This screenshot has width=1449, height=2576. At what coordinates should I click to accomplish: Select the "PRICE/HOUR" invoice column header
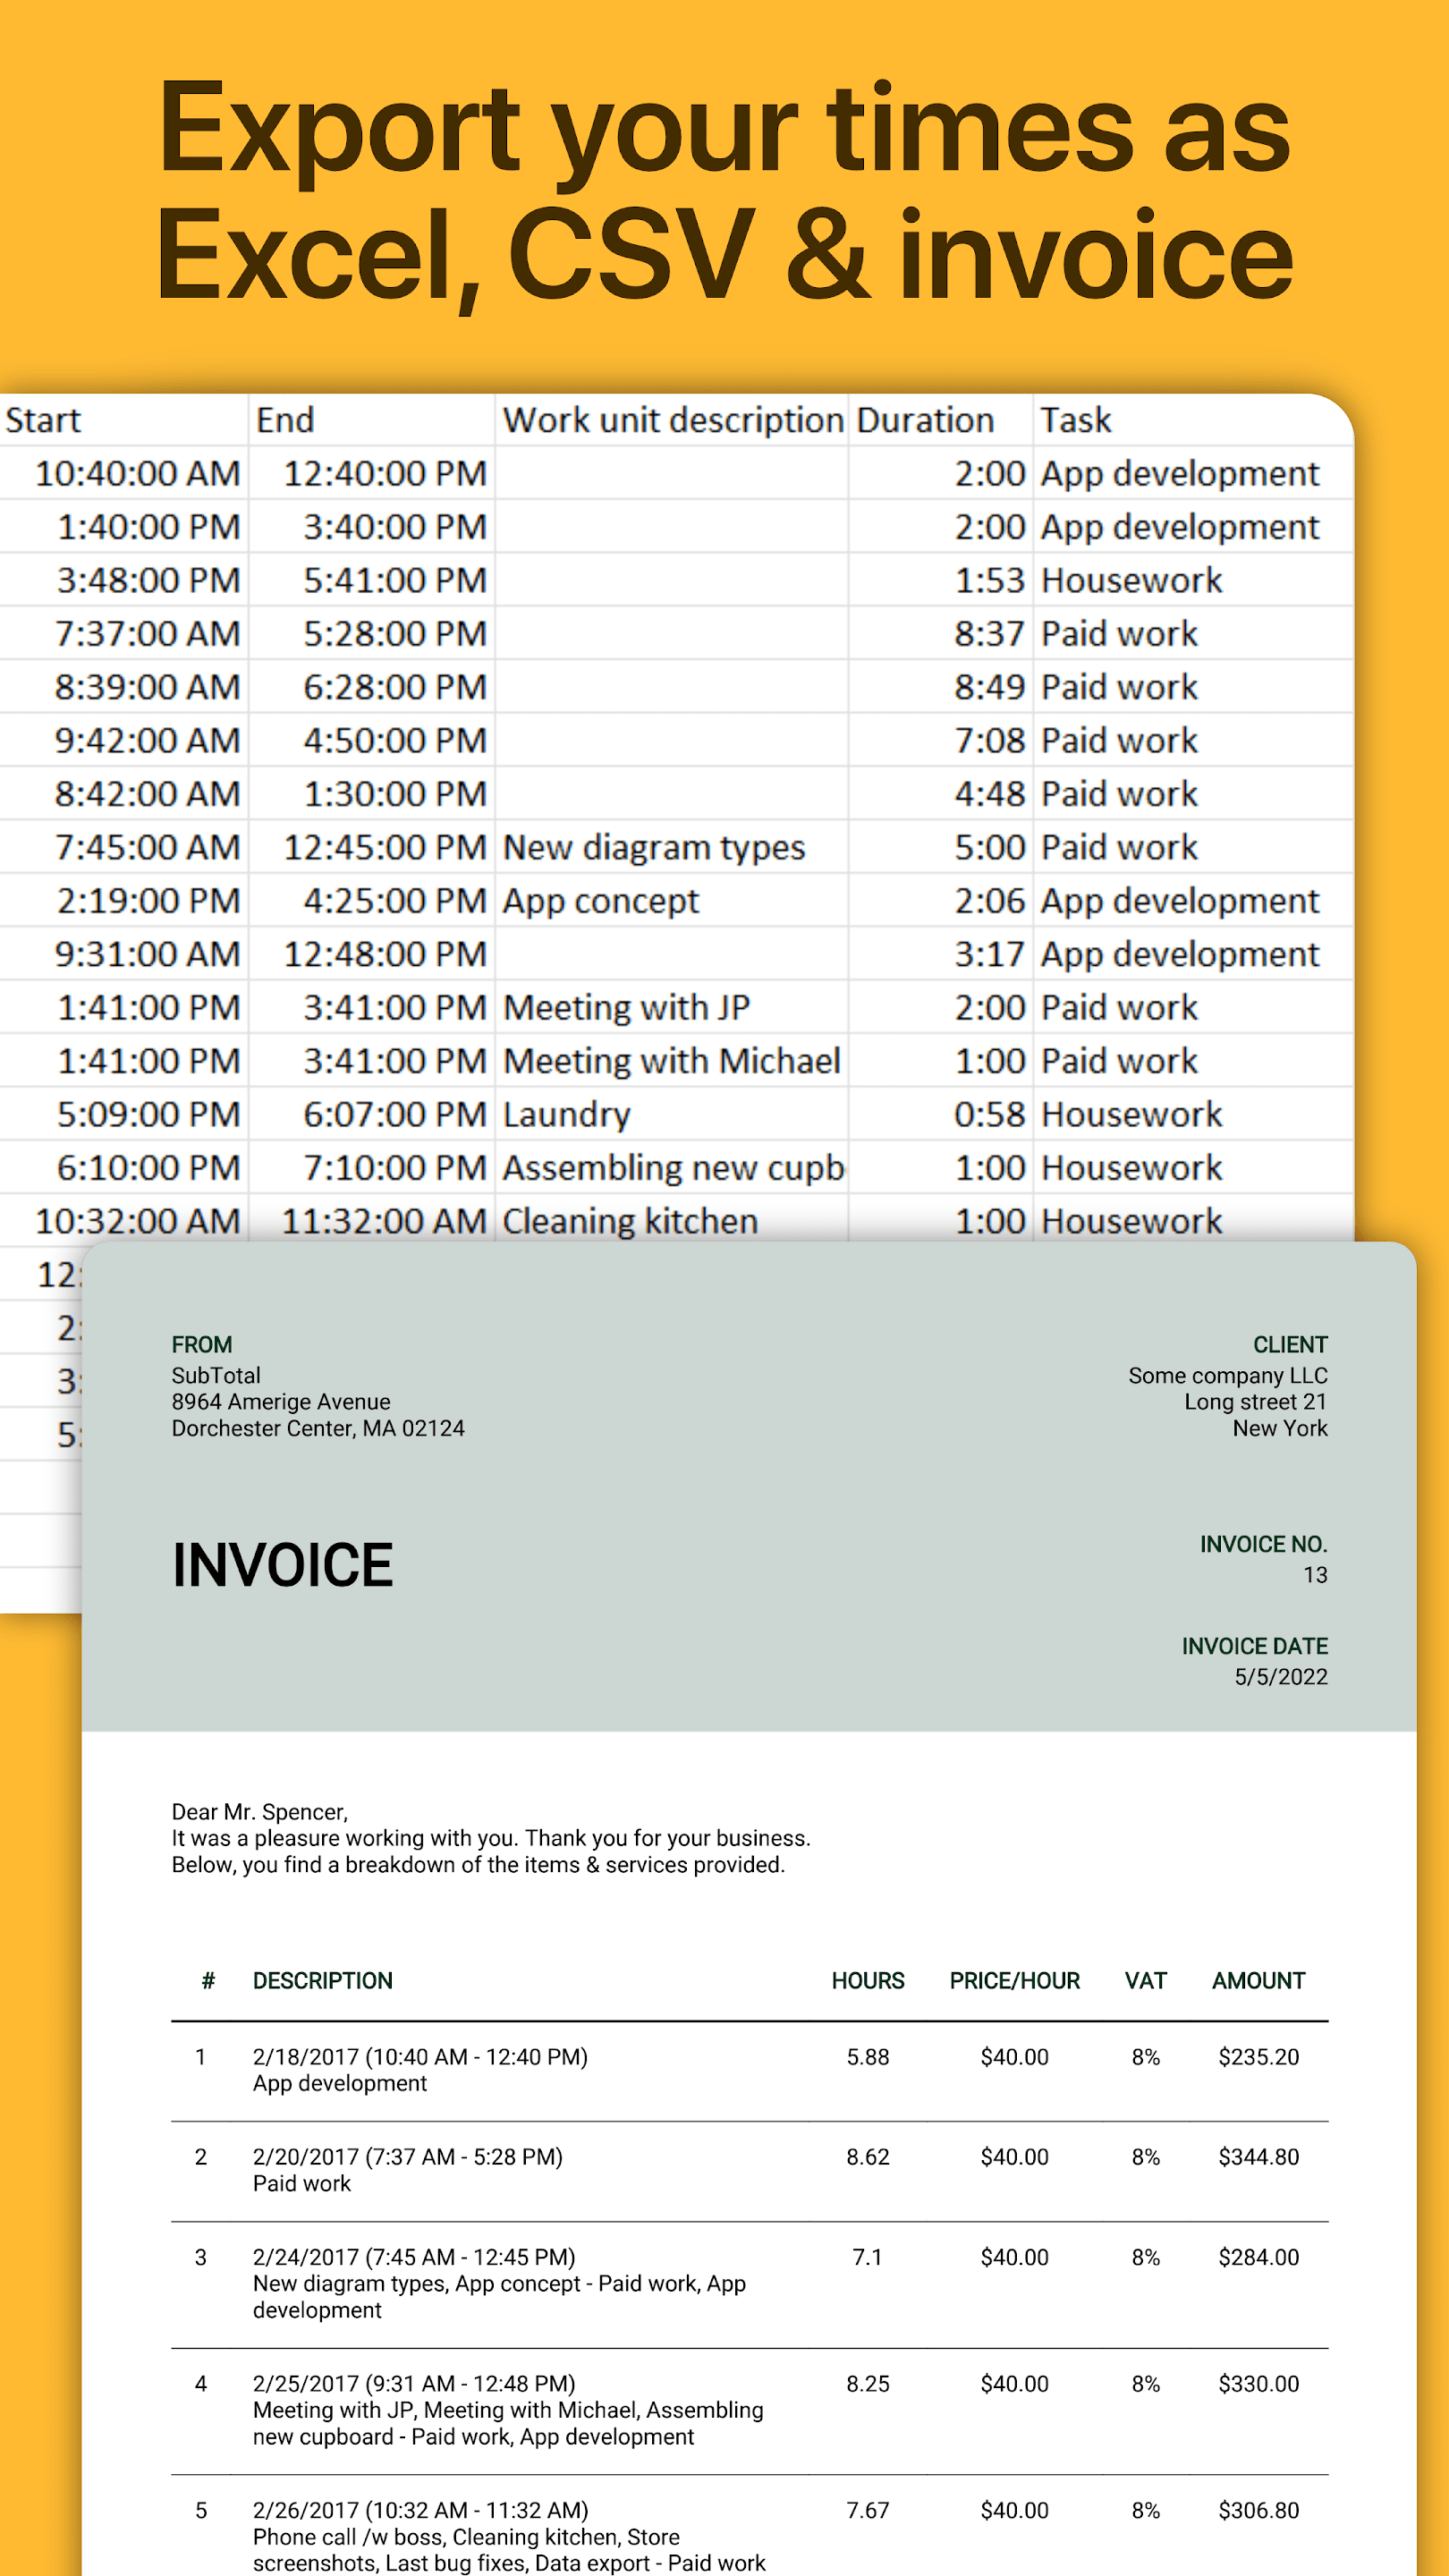[x=1015, y=1981]
